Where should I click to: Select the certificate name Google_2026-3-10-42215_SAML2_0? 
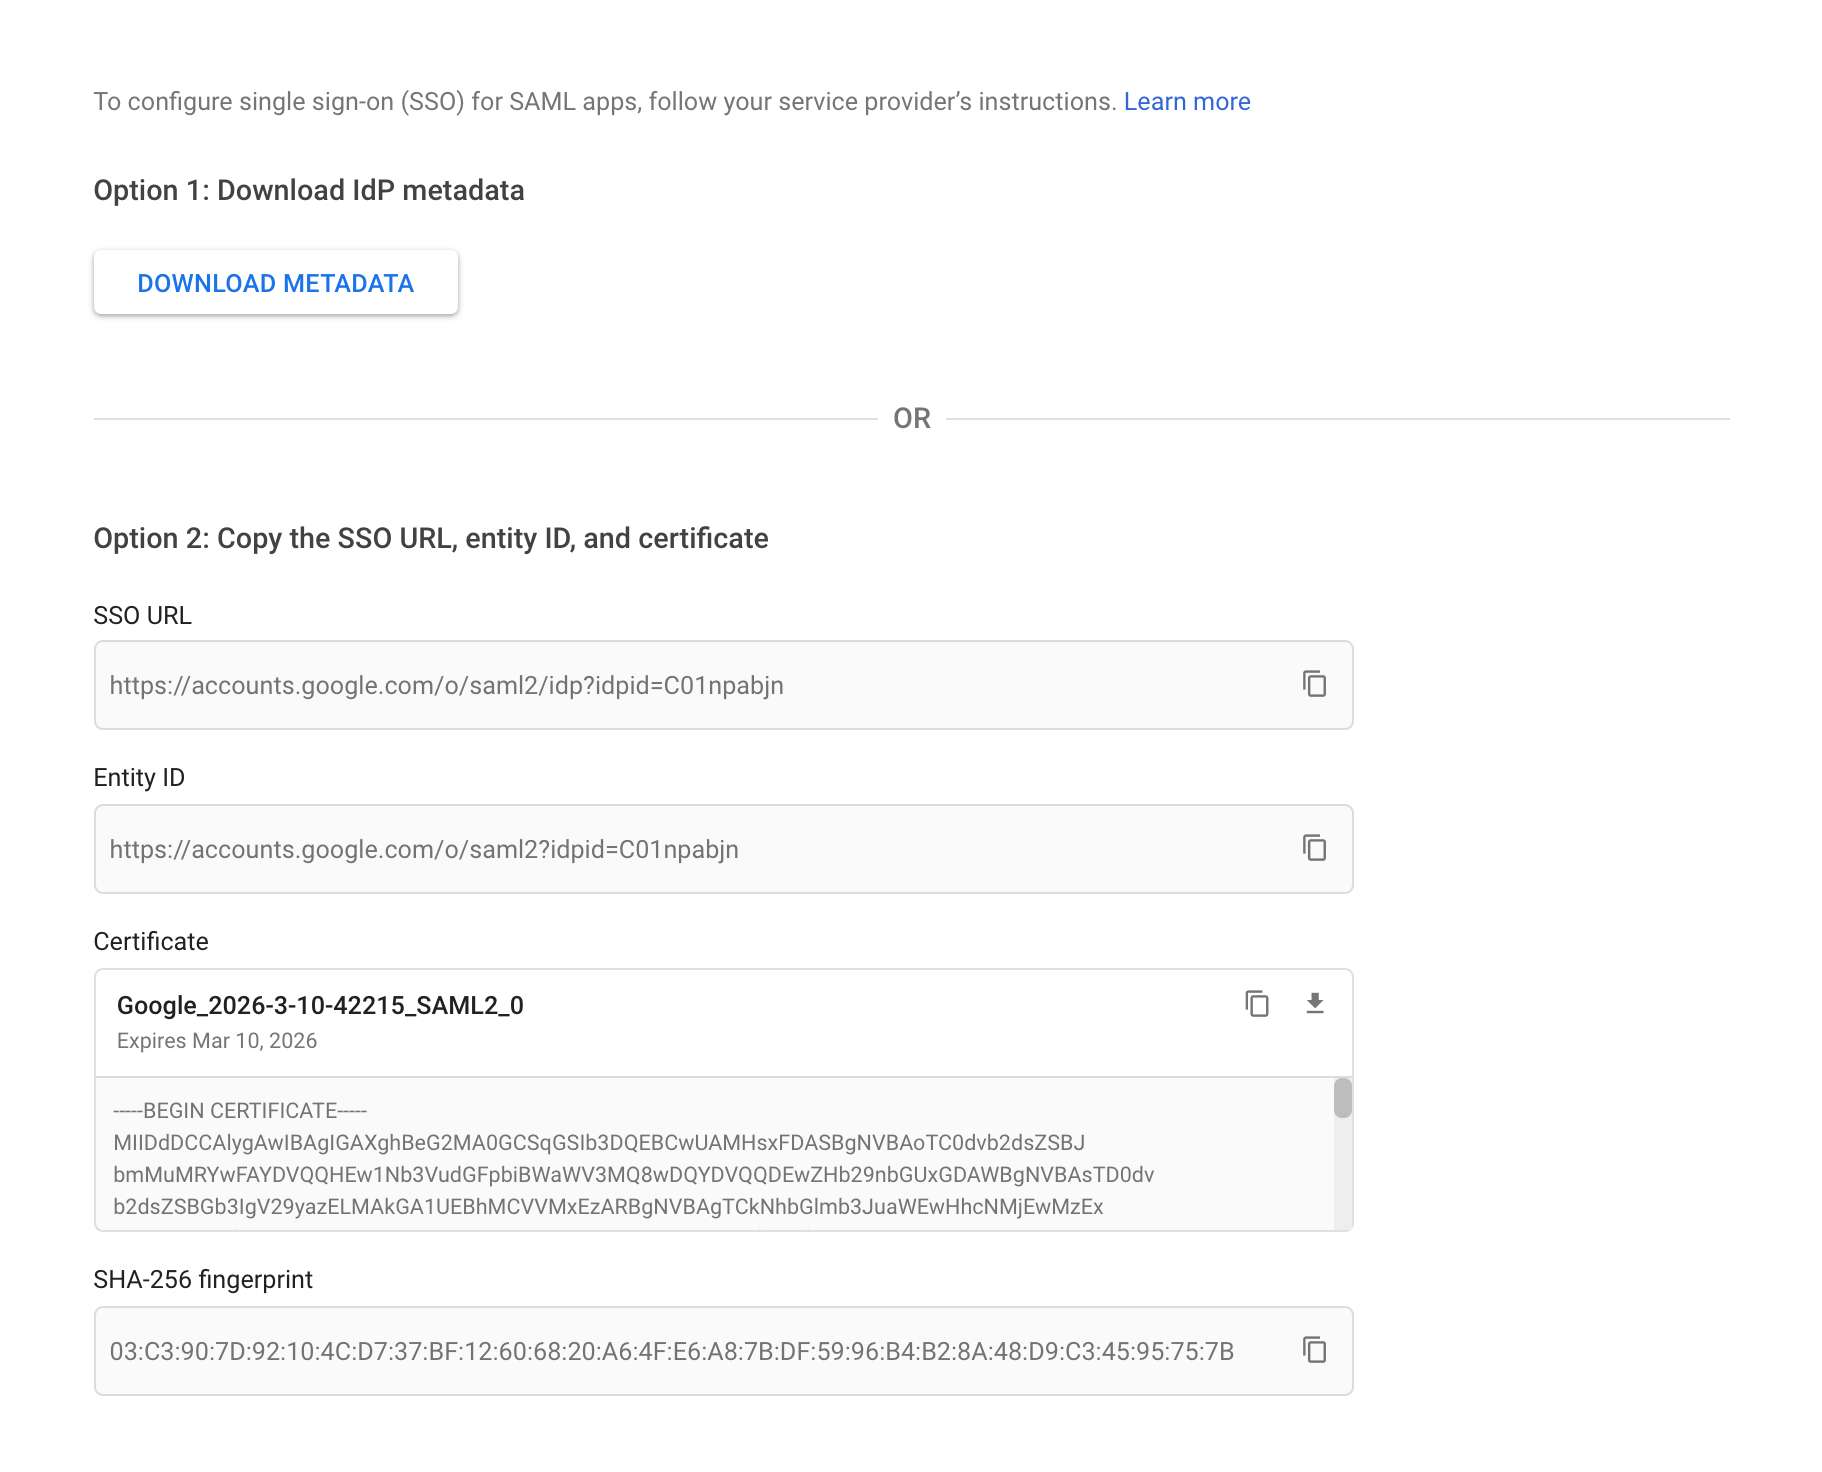click(x=320, y=1005)
